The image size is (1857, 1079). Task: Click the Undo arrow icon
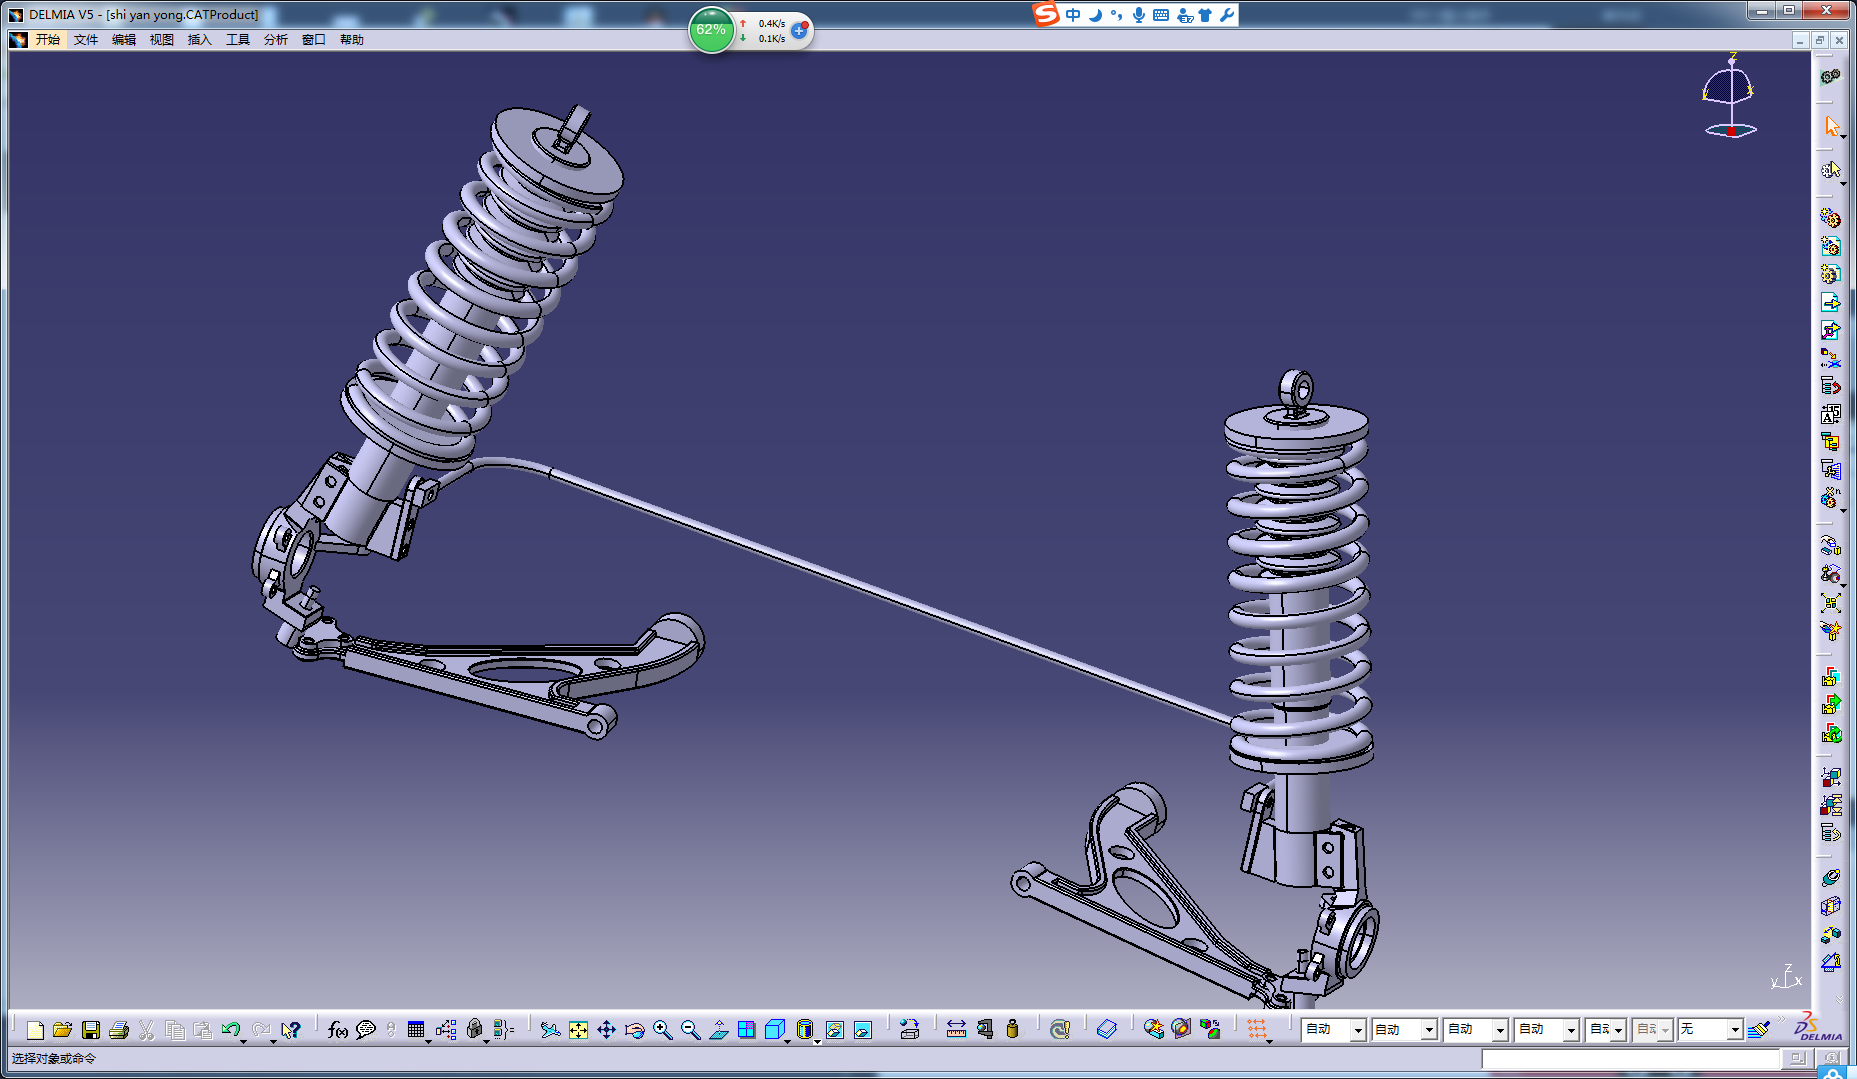tap(231, 1029)
